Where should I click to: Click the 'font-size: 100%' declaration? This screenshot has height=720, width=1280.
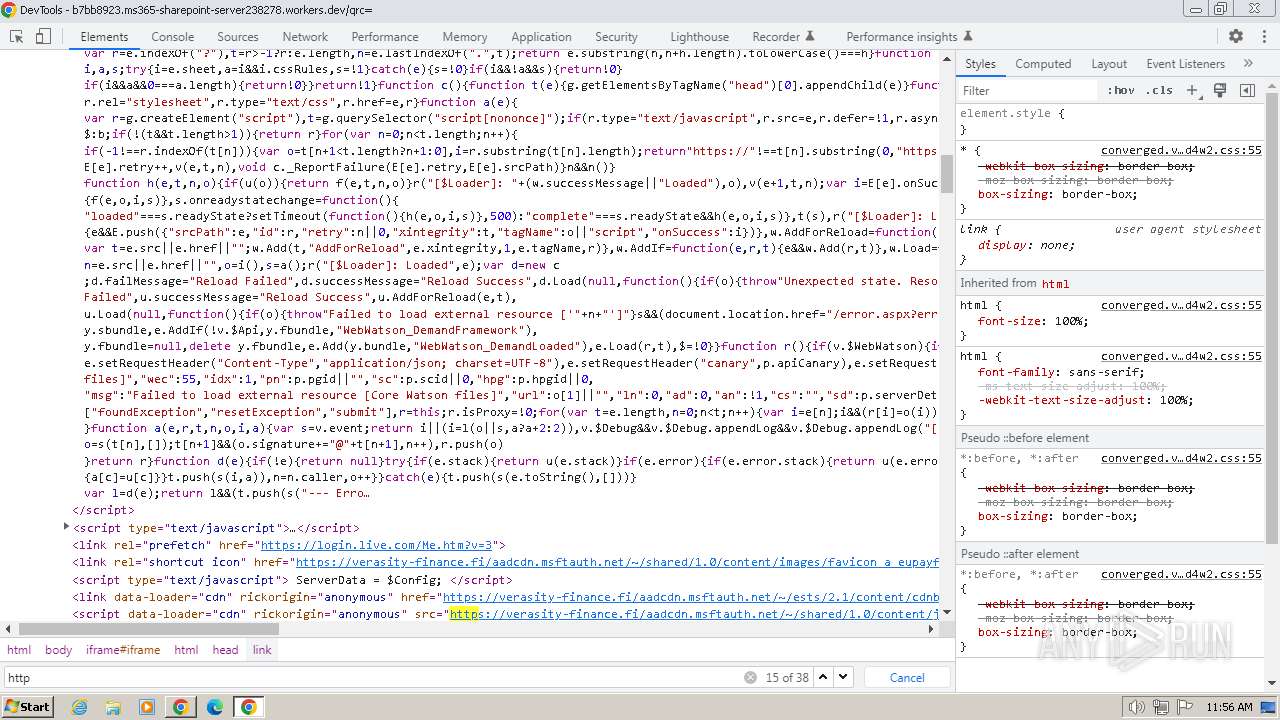[1032, 321]
